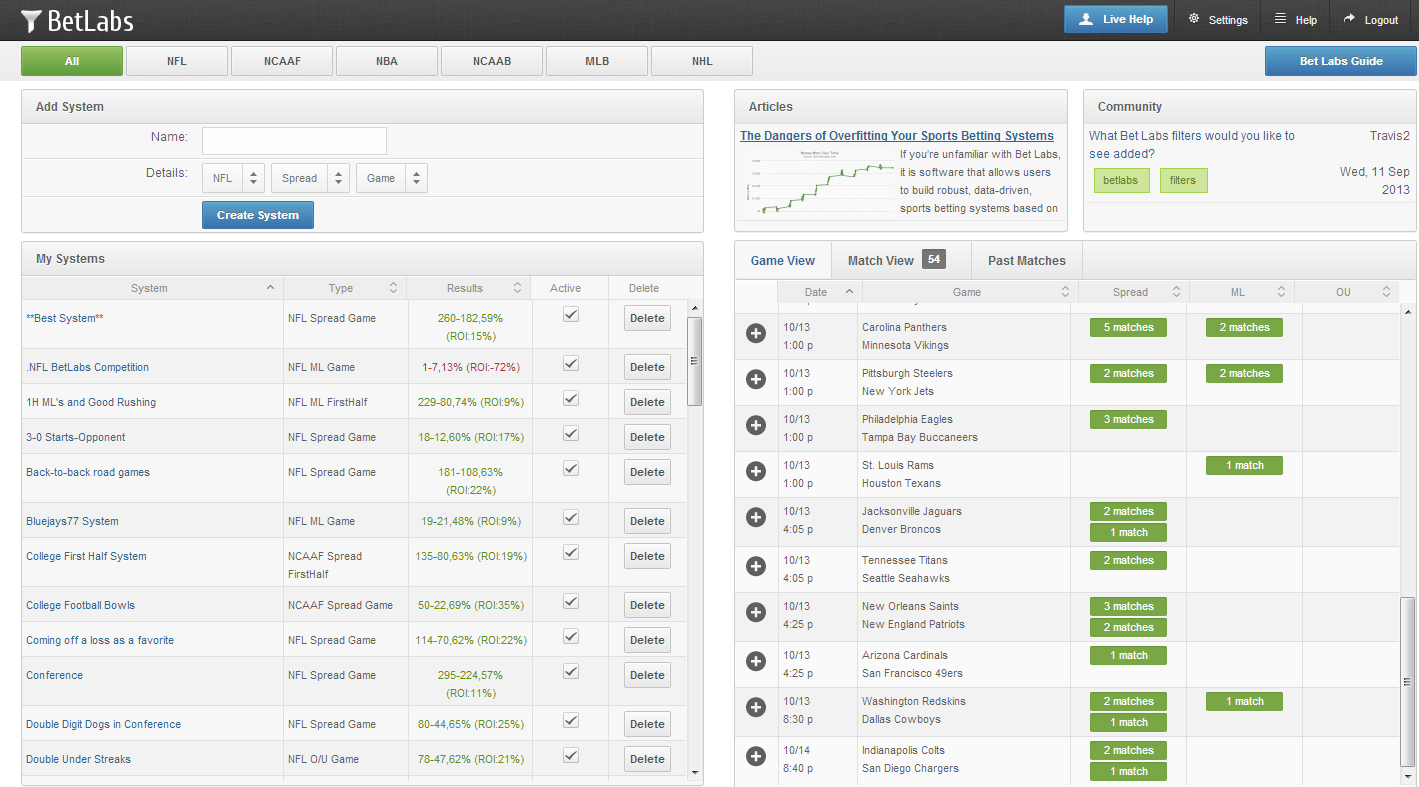Toggle Active for 3-0 Starts-Opponent
Screen dimensions: 1419x787
[x=570, y=433]
